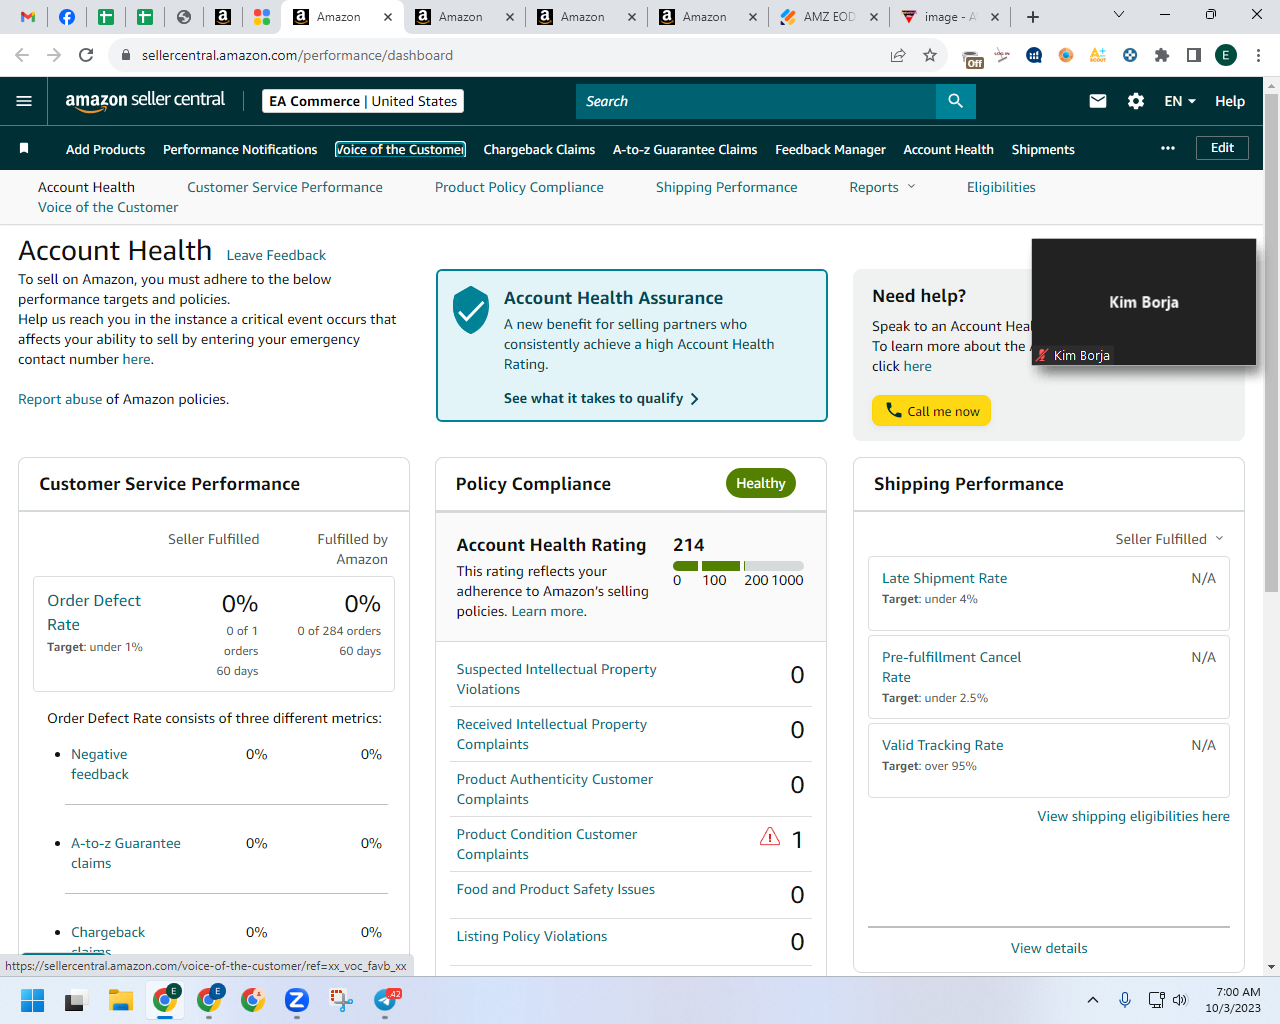
Task: Switch to the AMZ EOD browser tab
Action: (x=829, y=17)
